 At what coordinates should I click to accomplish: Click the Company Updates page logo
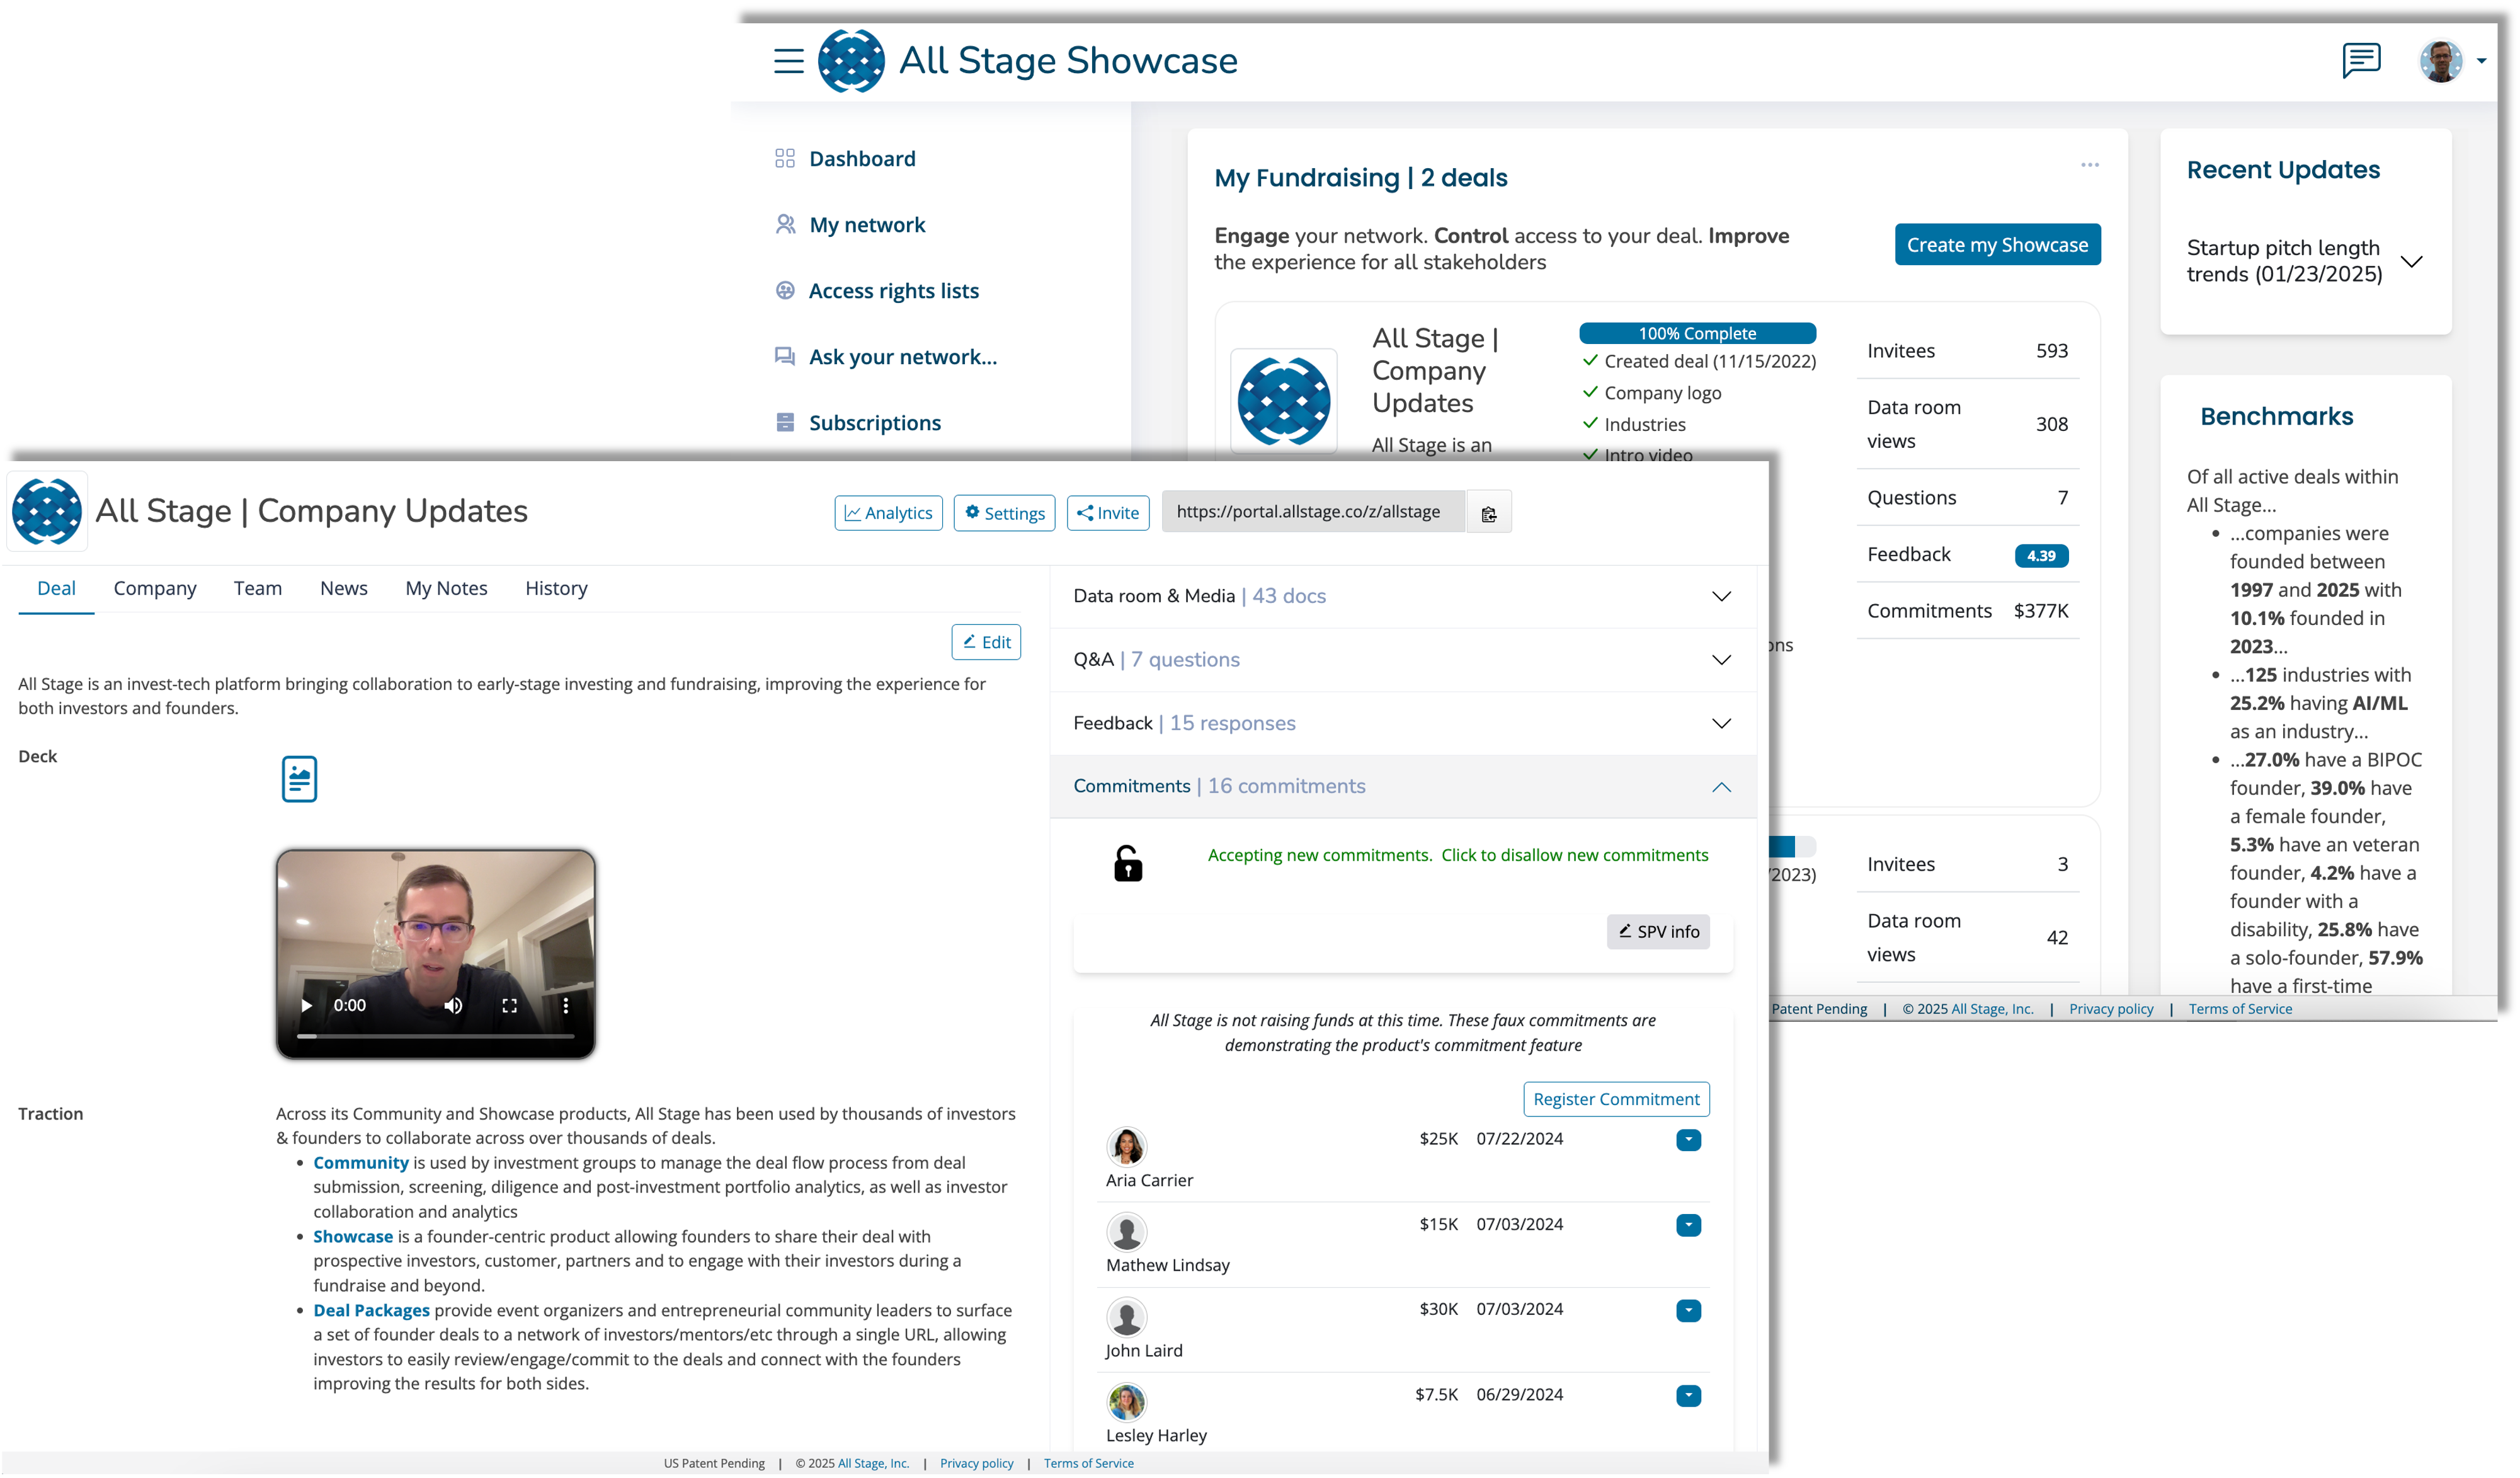pyautogui.click(x=47, y=511)
